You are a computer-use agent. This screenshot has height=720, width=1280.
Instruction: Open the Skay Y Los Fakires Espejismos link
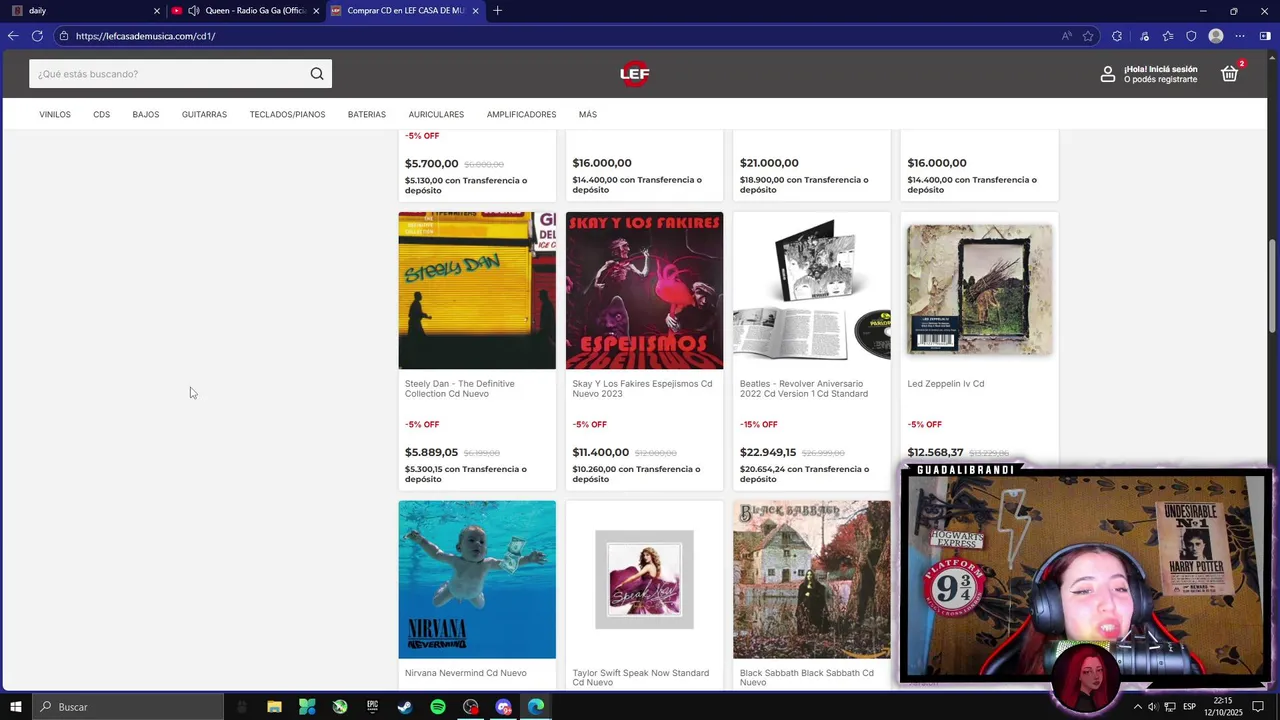point(642,389)
